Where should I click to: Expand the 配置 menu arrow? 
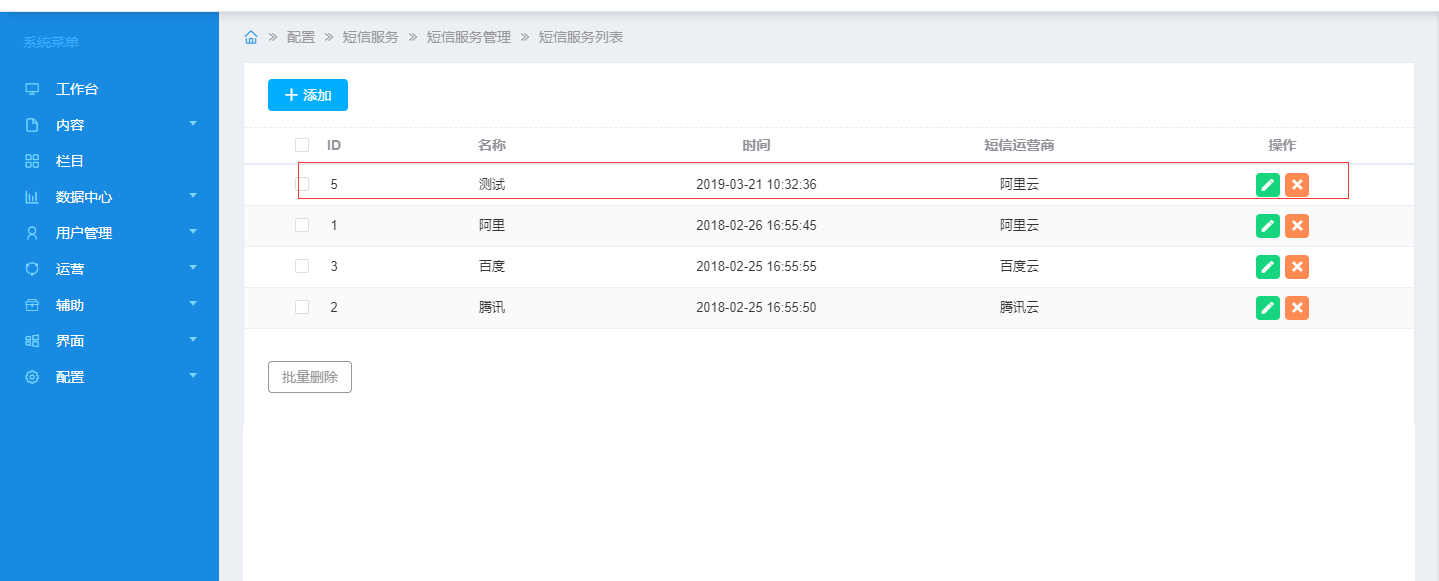pyautogui.click(x=193, y=375)
